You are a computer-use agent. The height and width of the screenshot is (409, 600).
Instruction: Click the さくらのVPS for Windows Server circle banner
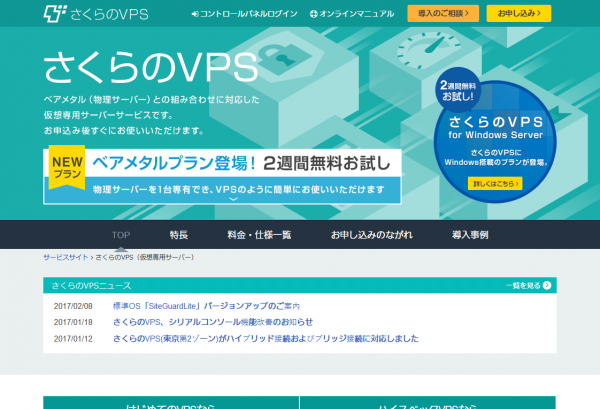496,142
